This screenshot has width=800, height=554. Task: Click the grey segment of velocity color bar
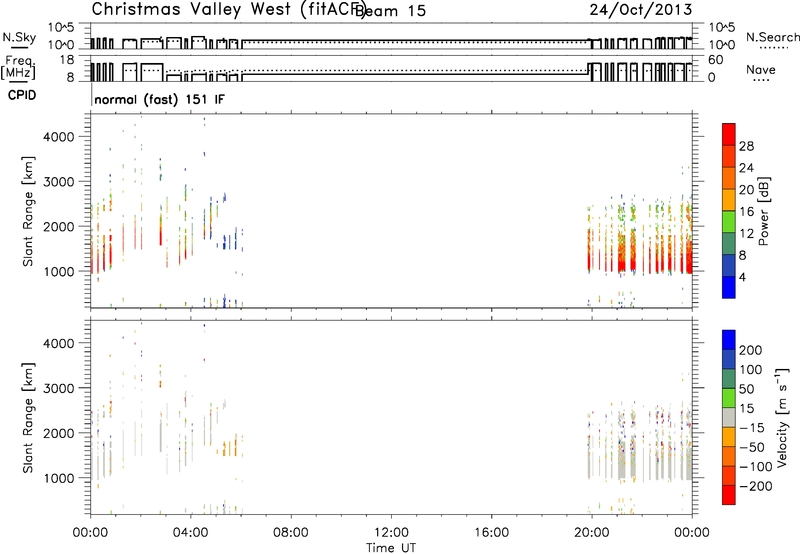[x=729, y=417]
